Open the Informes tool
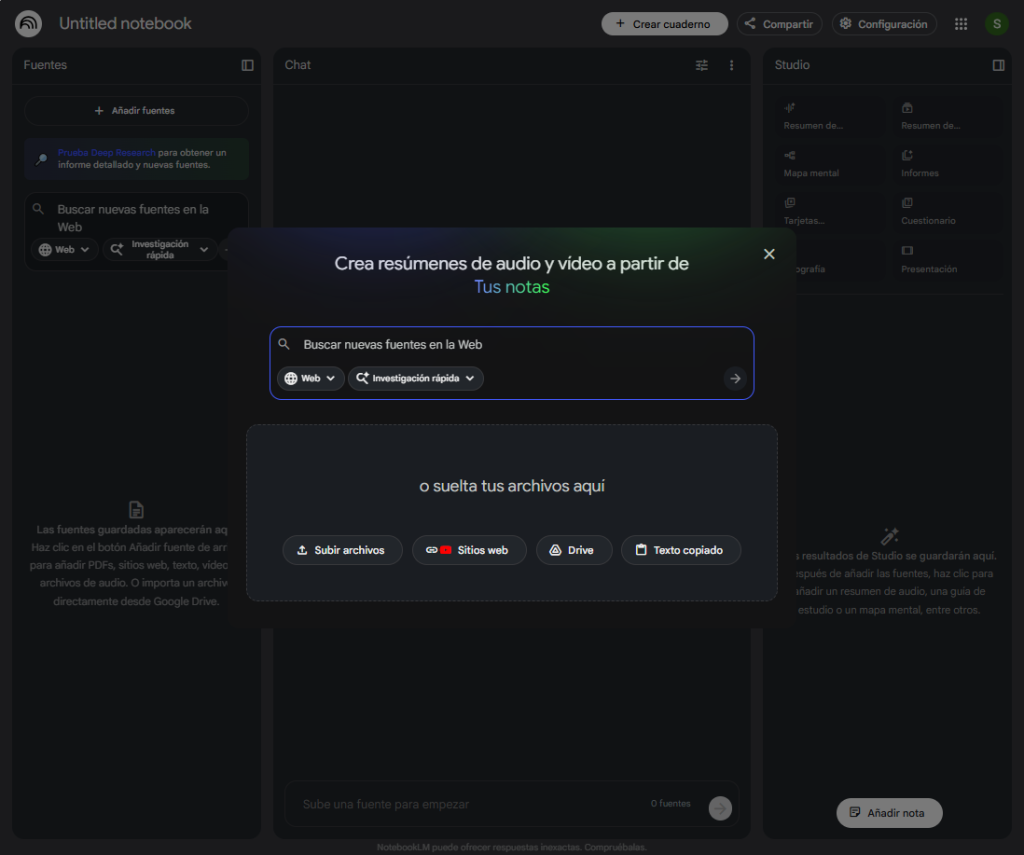 (948, 163)
